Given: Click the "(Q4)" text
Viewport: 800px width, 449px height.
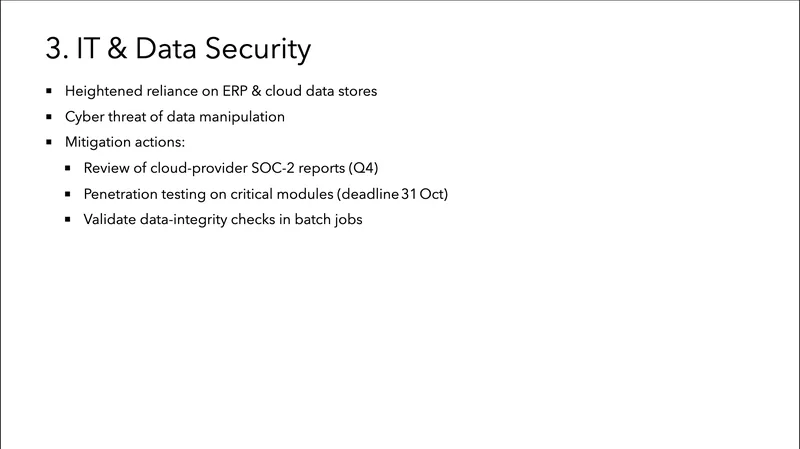Looking at the screenshot, I should coord(363,169).
